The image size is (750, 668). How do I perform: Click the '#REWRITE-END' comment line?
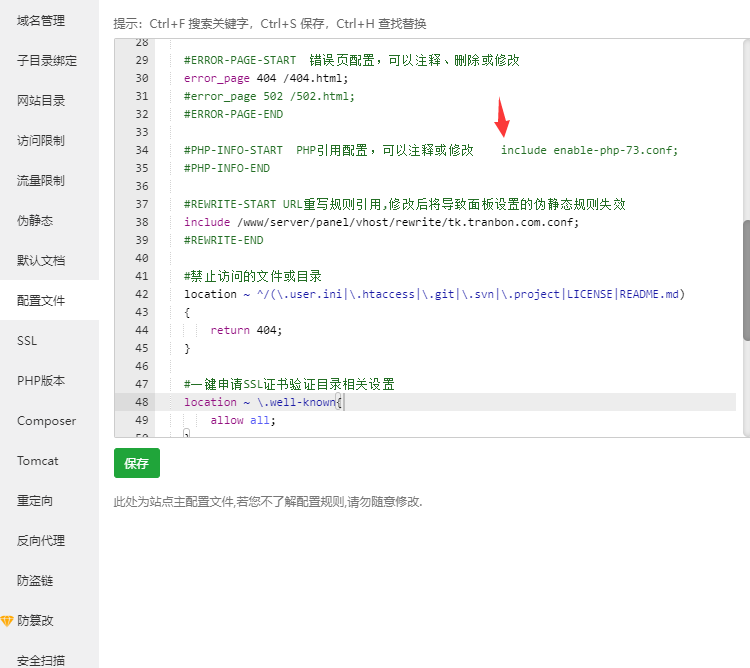click(224, 240)
